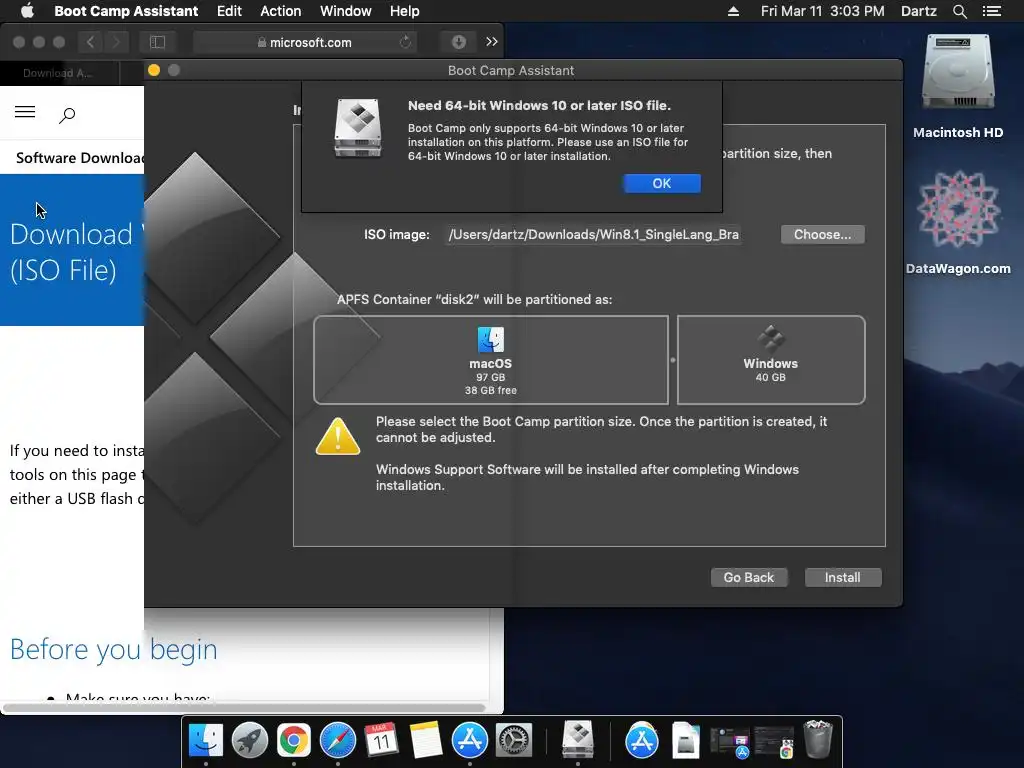This screenshot has height=768, width=1024.
Task: Click the eject icon in menu bar
Action: 733,11
